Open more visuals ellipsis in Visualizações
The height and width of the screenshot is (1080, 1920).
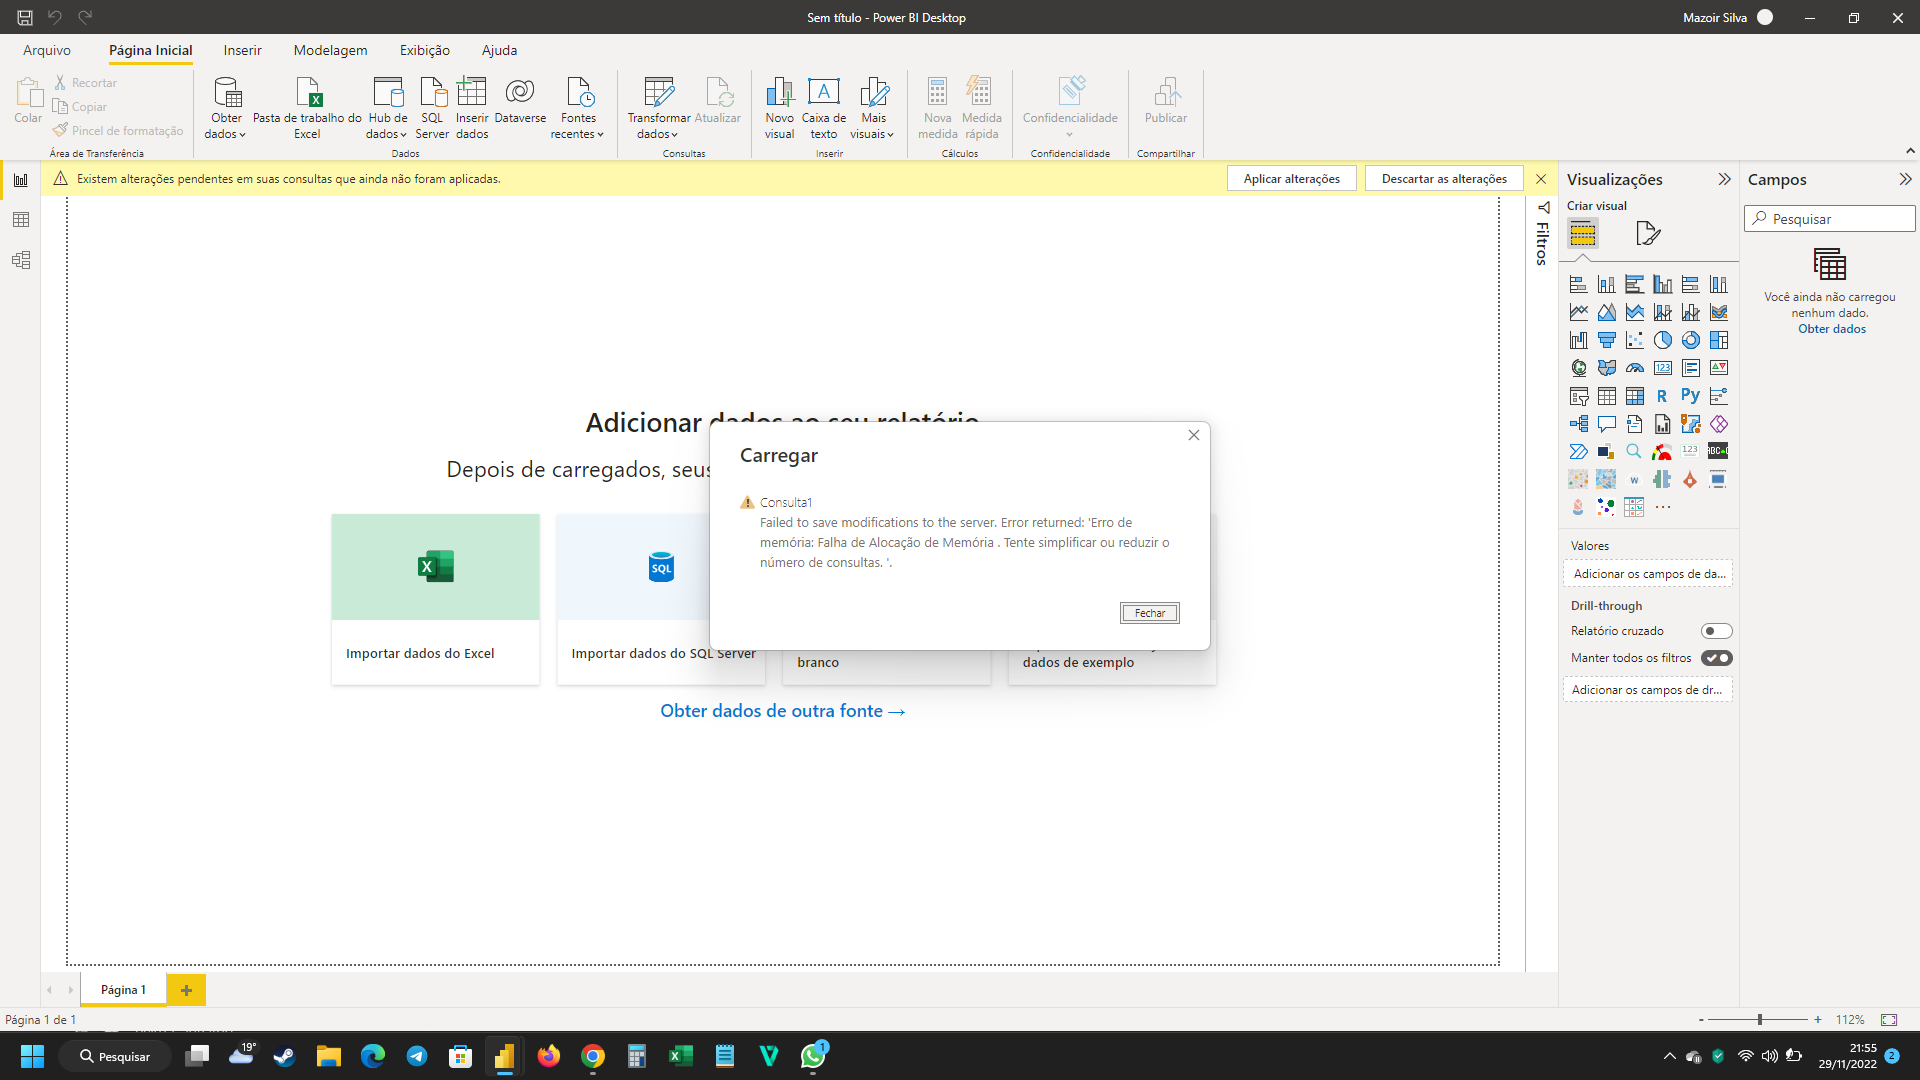1662,508
